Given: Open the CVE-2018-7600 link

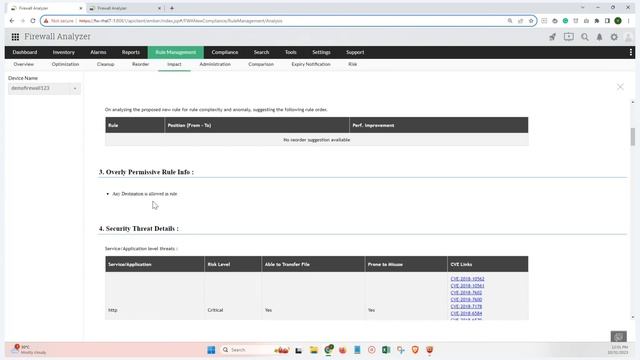Looking at the screenshot, I should click(x=466, y=300).
